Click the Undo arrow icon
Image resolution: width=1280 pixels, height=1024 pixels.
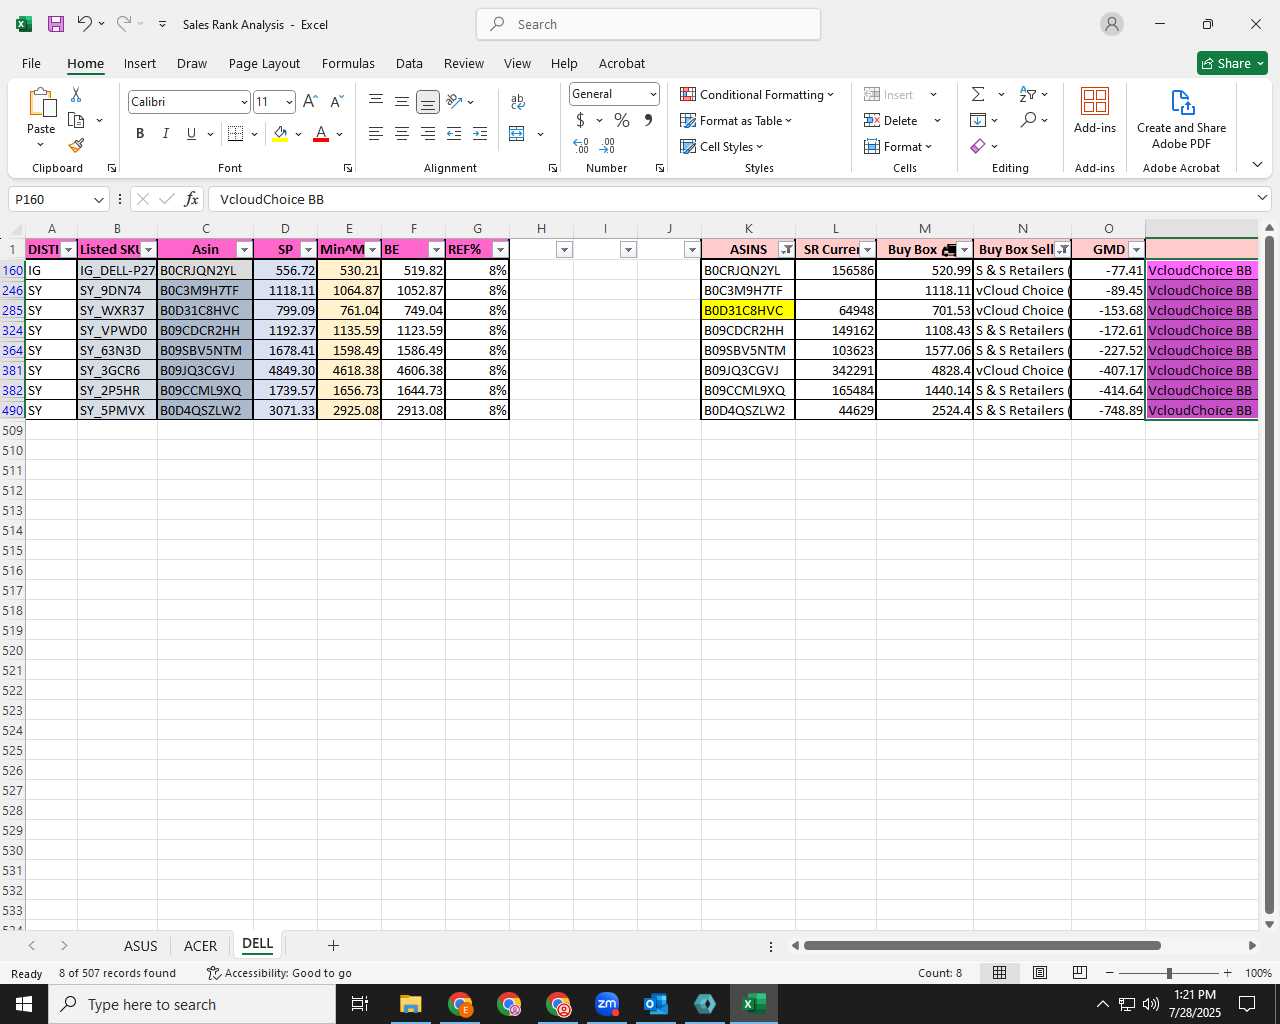tap(85, 24)
